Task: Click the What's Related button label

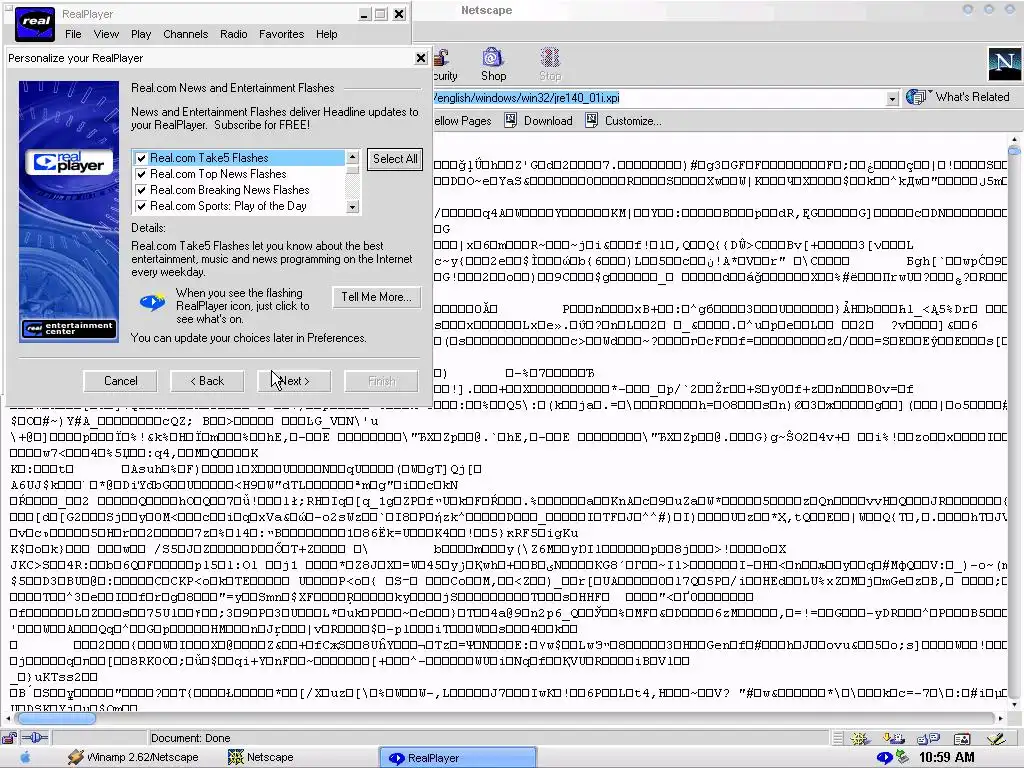Action: click(972, 97)
